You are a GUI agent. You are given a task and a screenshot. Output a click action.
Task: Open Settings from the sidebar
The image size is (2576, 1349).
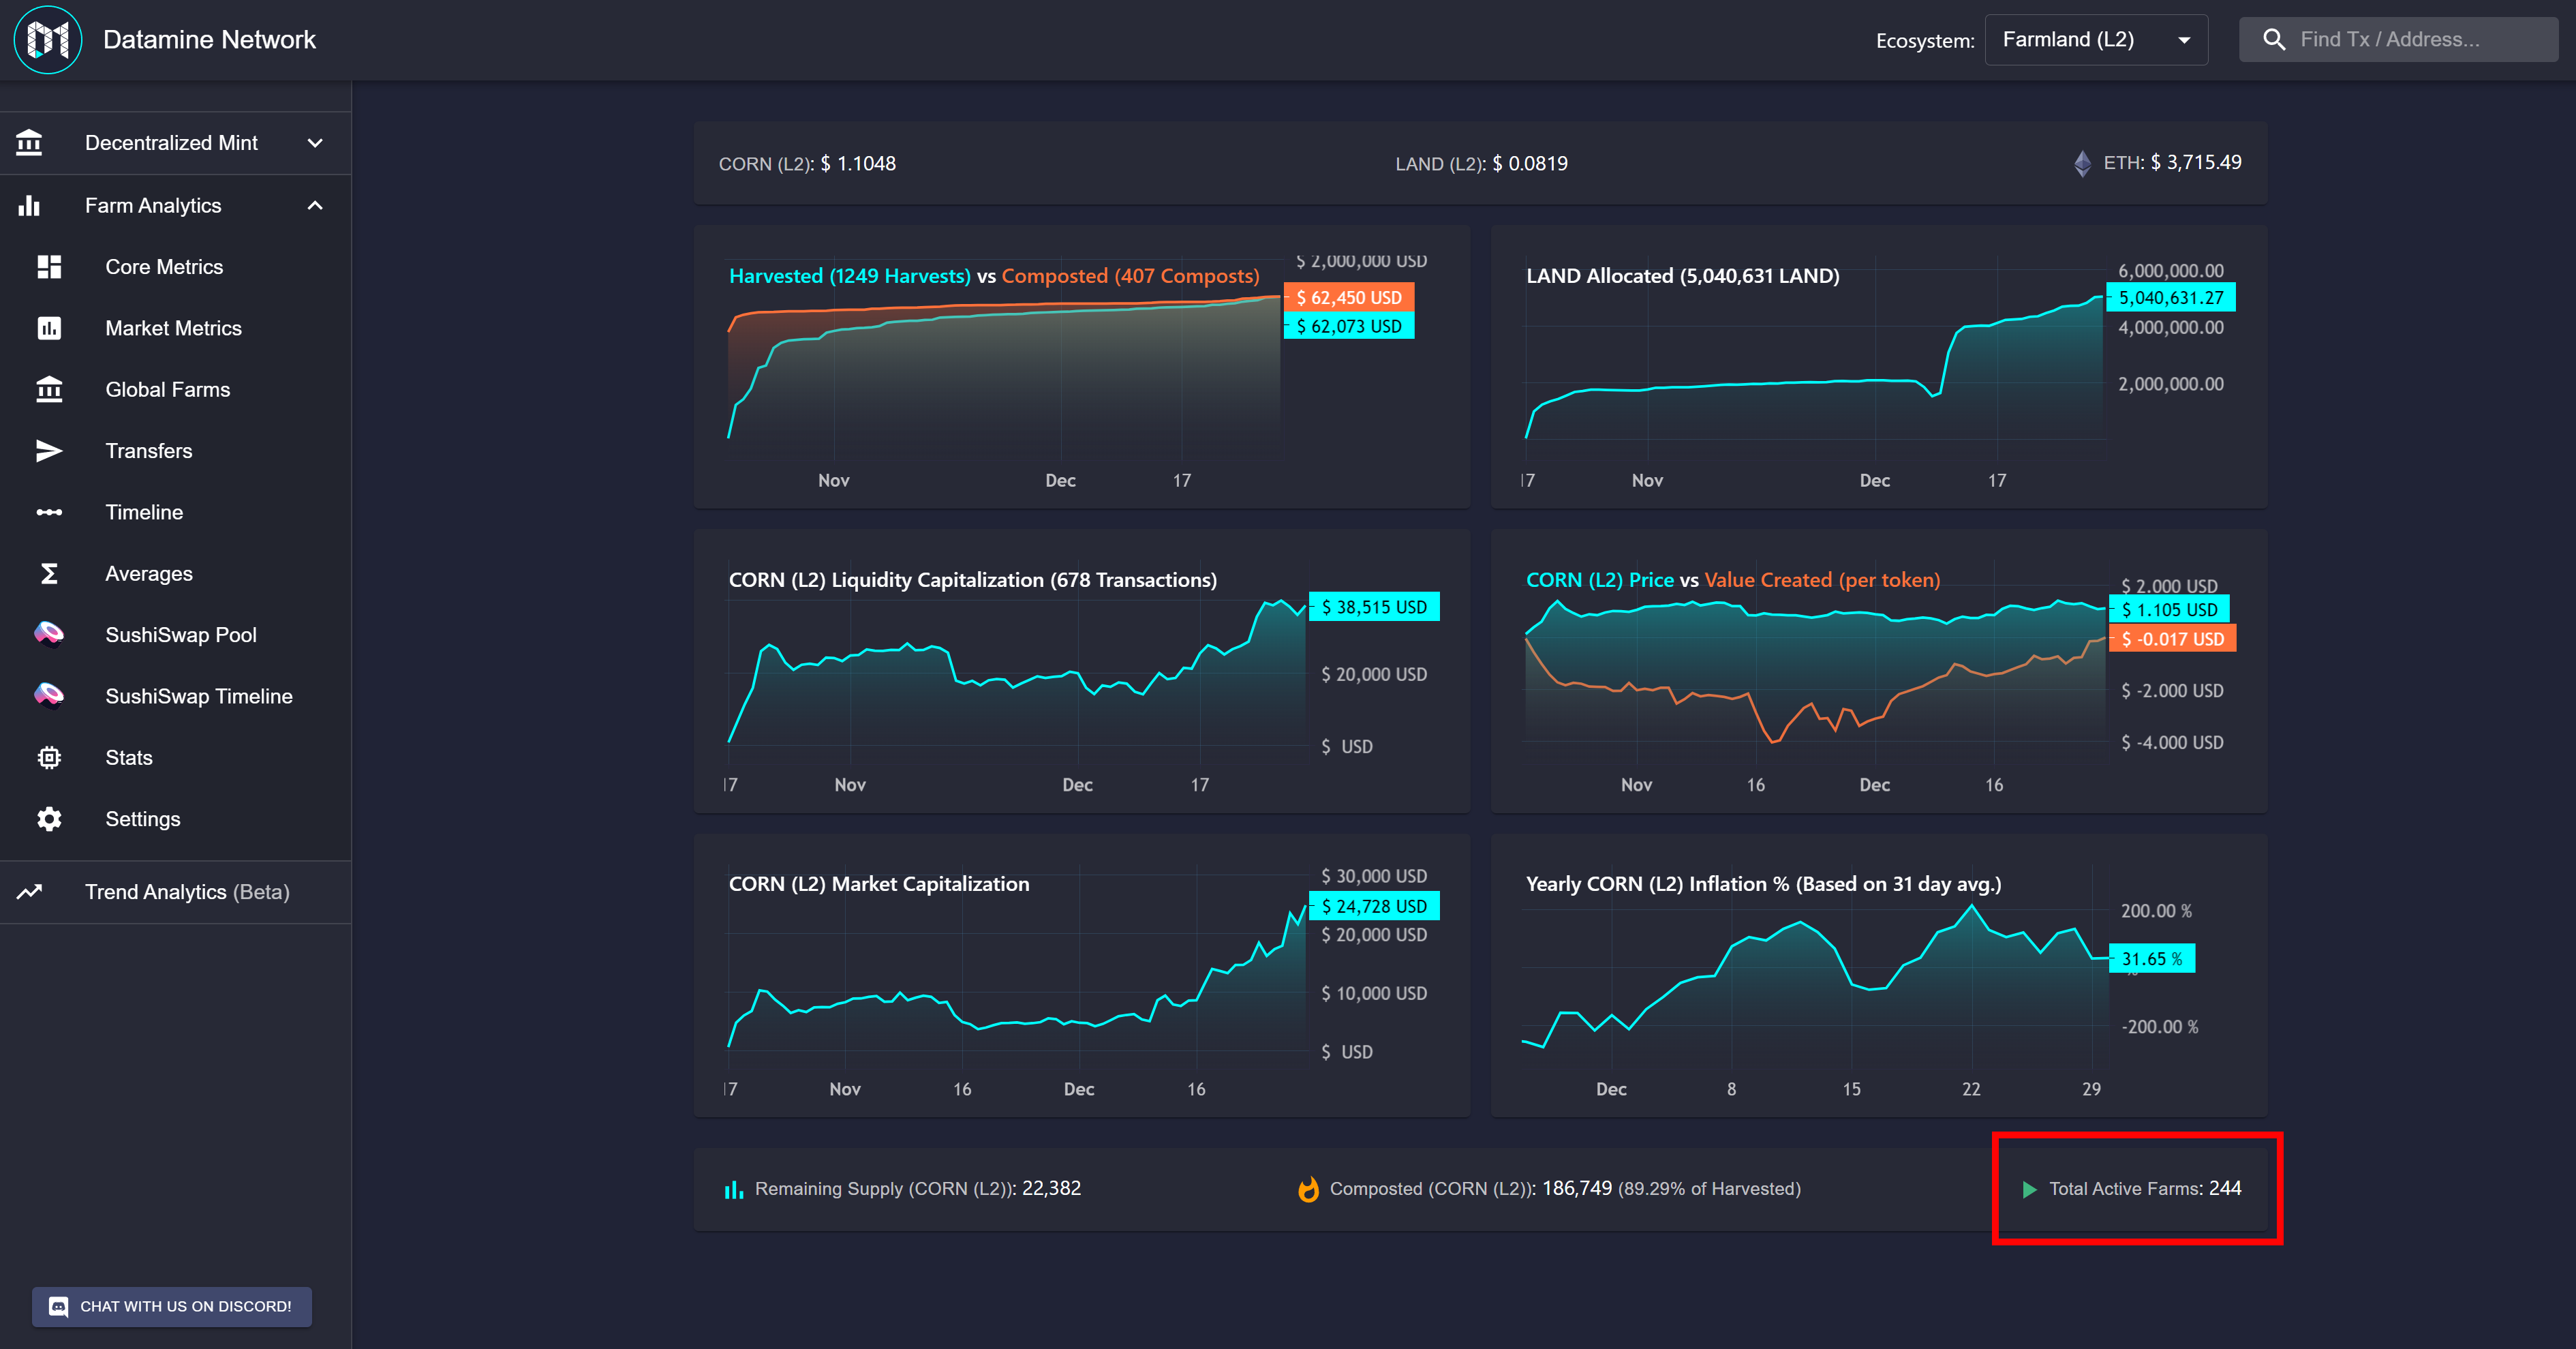tap(176, 819)
